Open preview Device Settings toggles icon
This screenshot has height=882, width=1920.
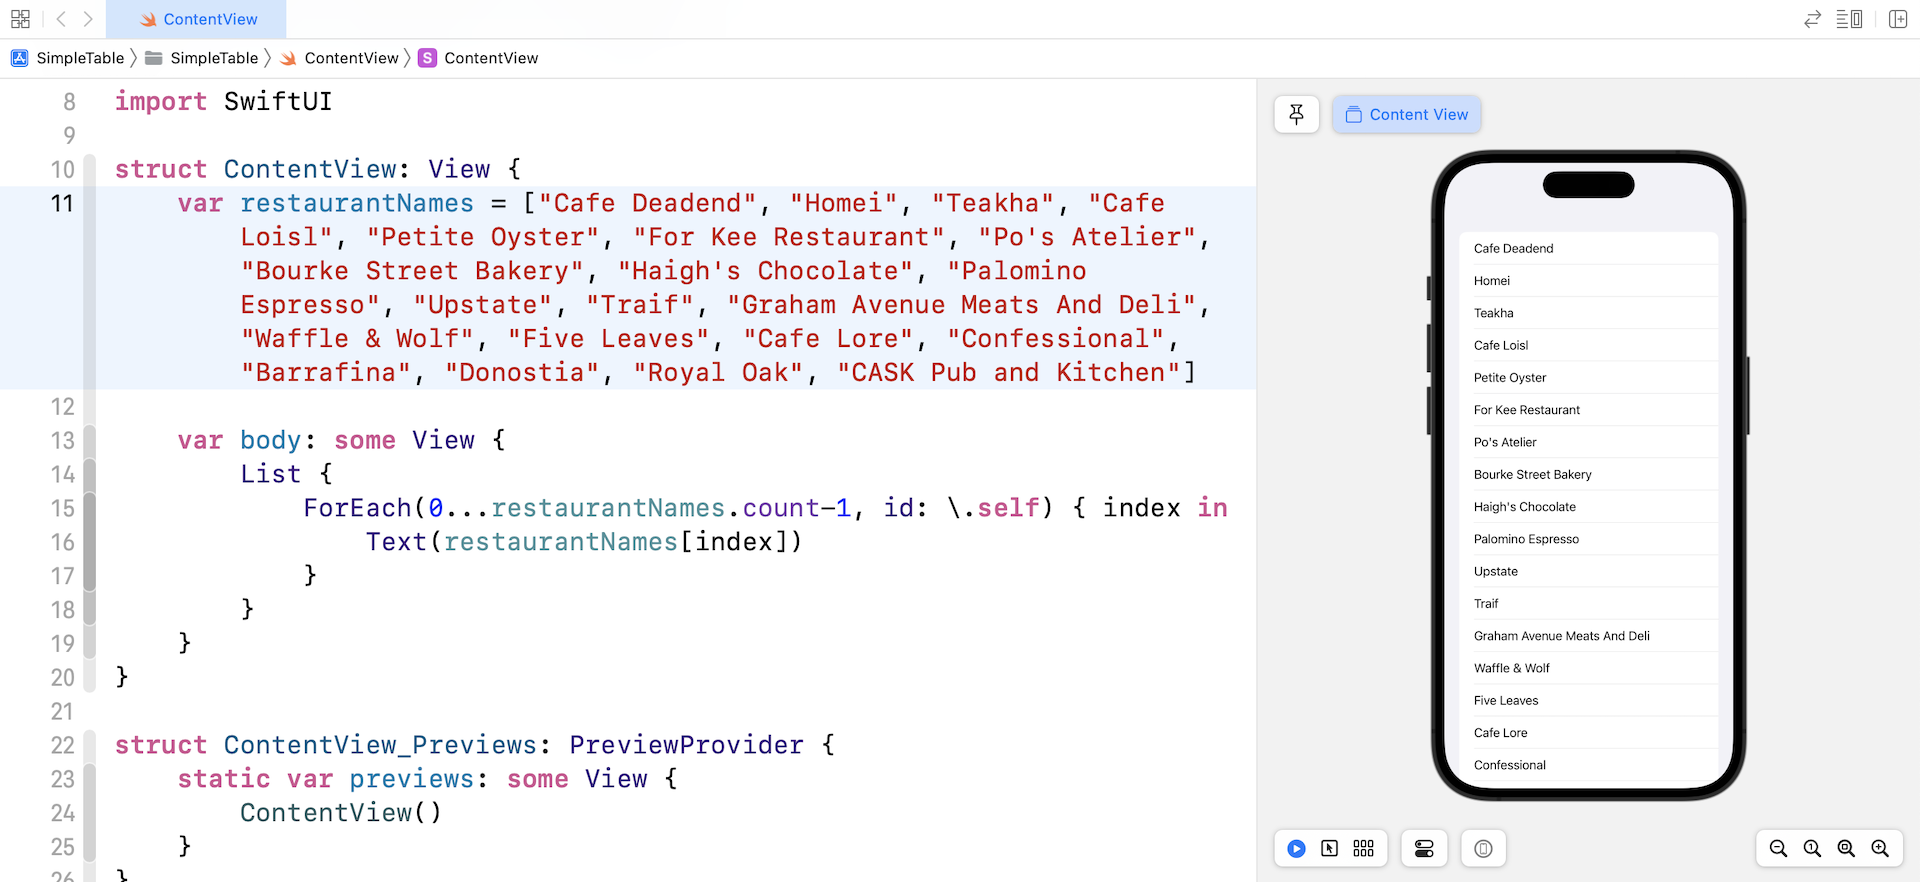tap(1424, 849)
